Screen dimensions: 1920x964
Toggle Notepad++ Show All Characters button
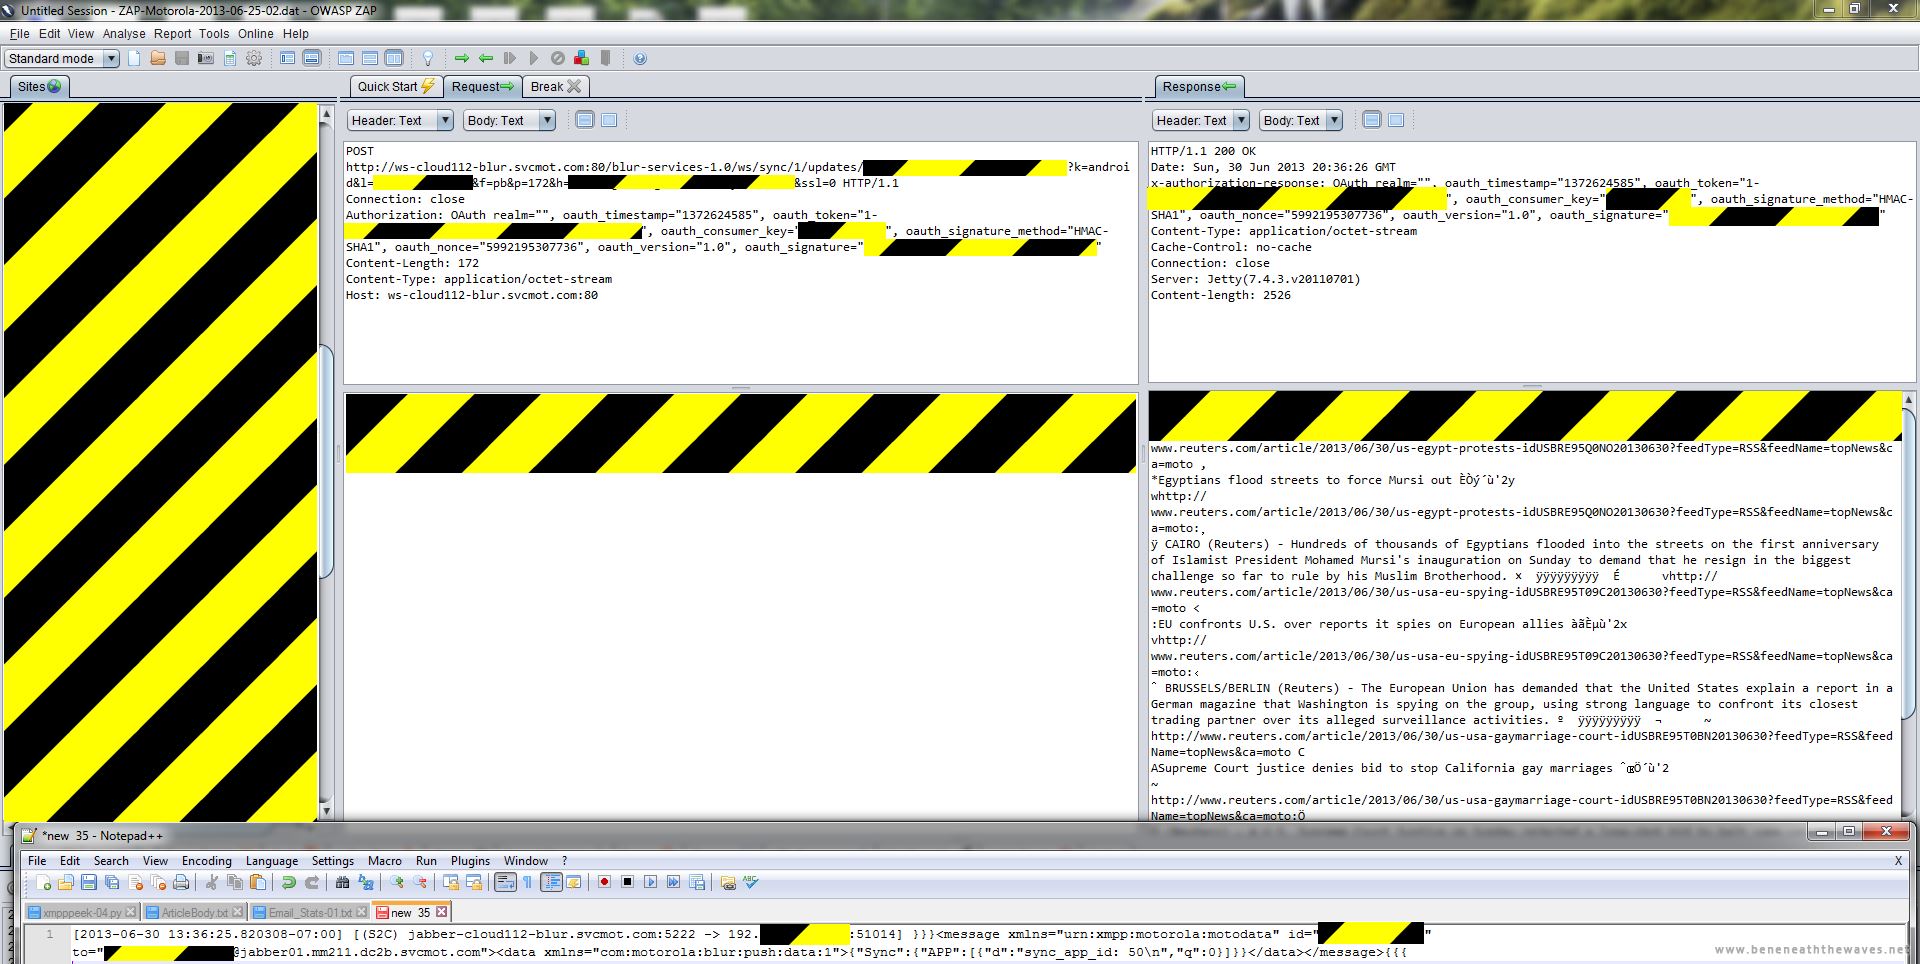coord(527,882)
